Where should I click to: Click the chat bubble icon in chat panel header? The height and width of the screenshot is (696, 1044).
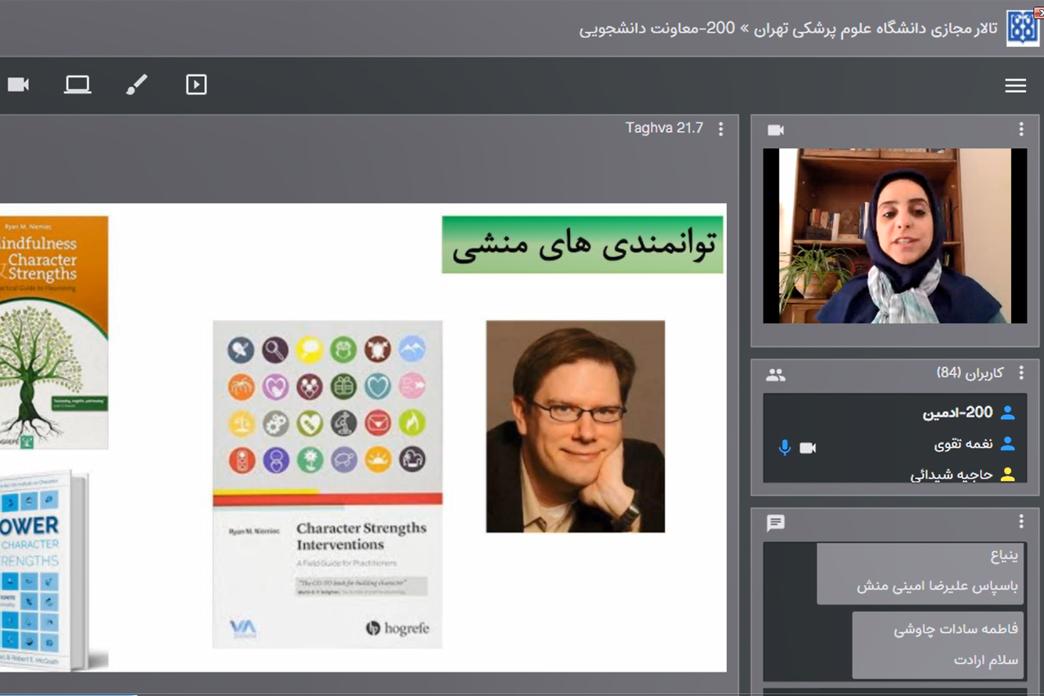(775, 522)
